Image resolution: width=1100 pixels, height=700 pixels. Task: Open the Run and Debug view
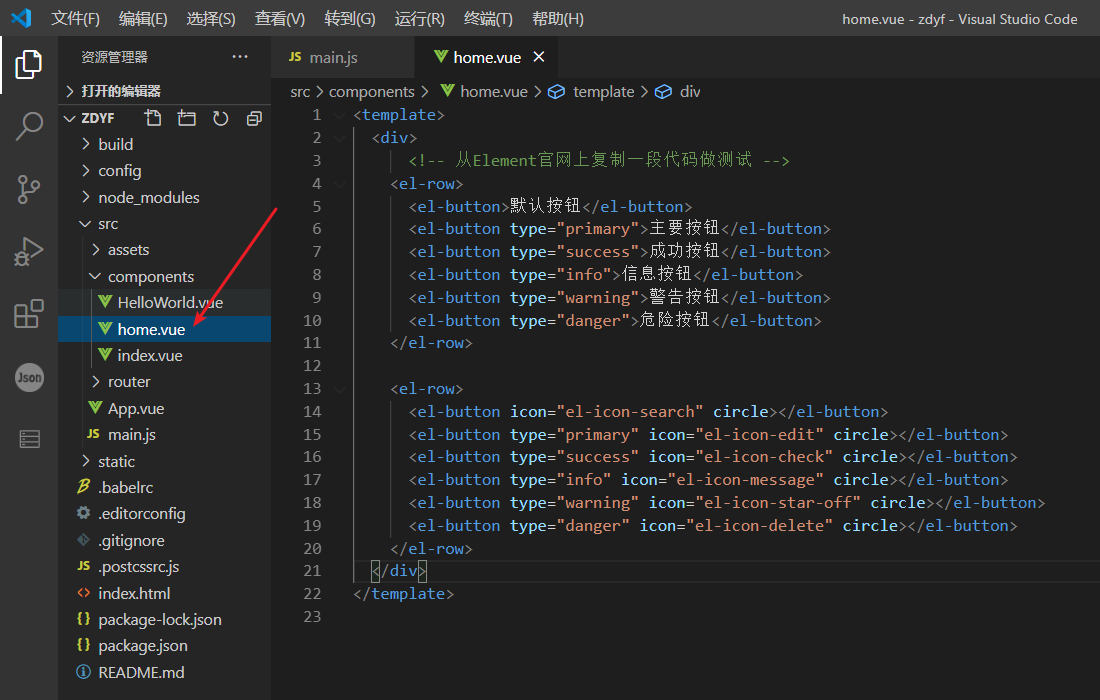(x=28, y=251)
